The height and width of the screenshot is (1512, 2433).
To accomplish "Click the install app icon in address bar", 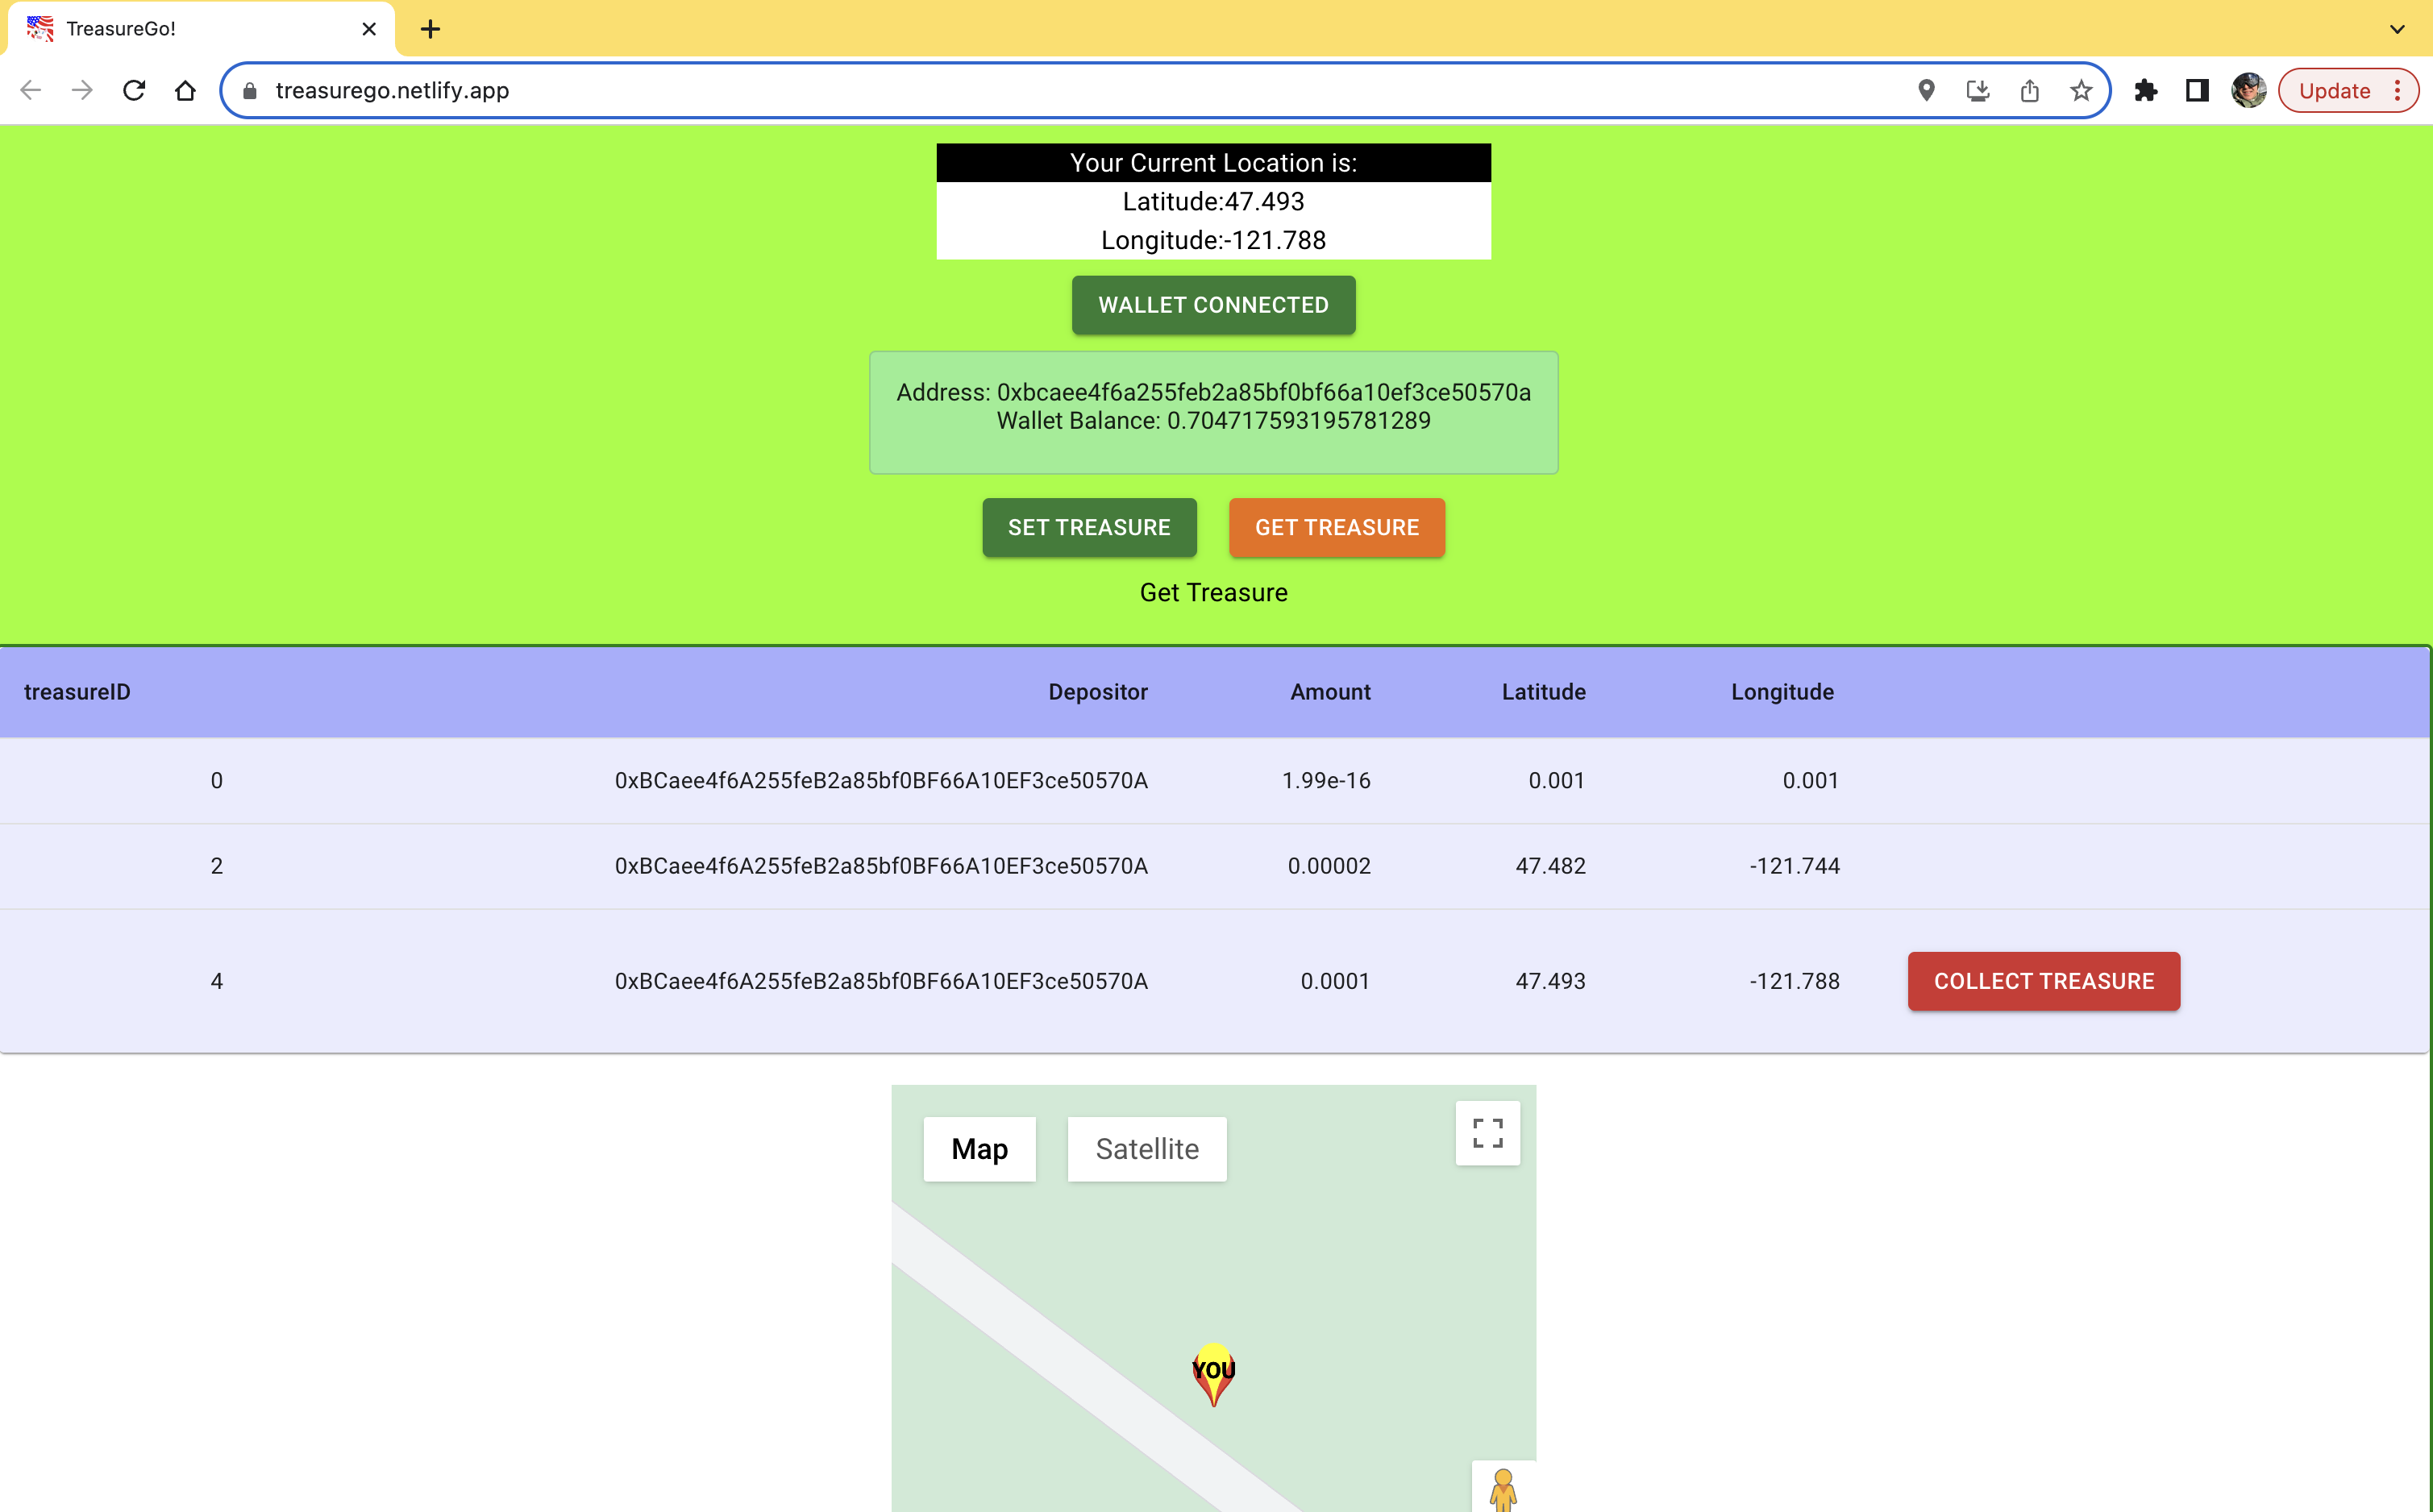I will [1977, 91].
